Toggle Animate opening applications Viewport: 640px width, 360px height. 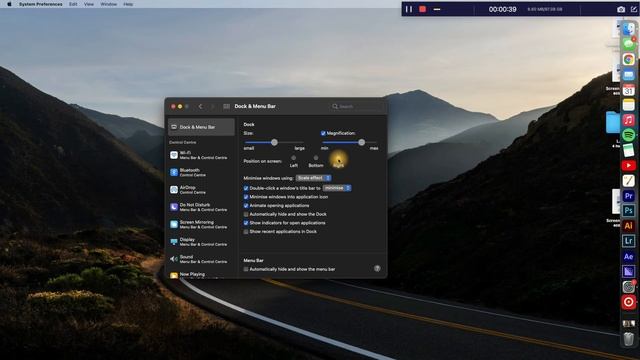[x=246, y=205]
